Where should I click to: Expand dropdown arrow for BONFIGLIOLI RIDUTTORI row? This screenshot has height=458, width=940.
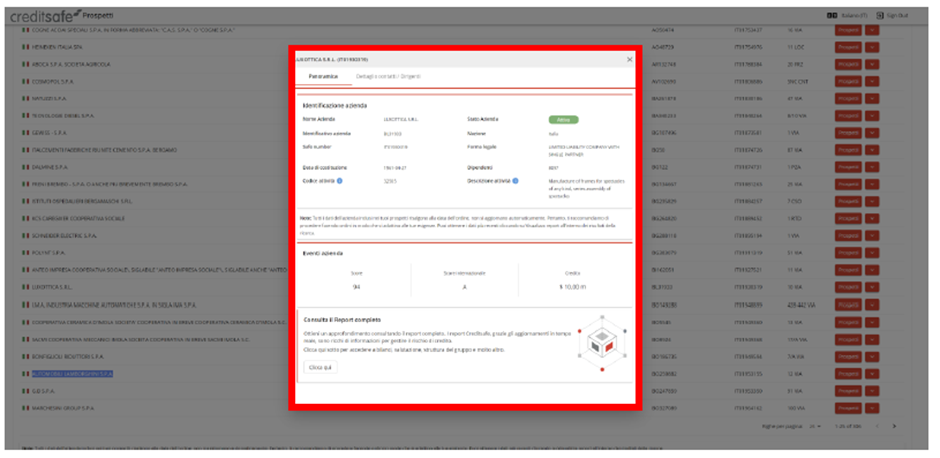(x=872, y=357)
